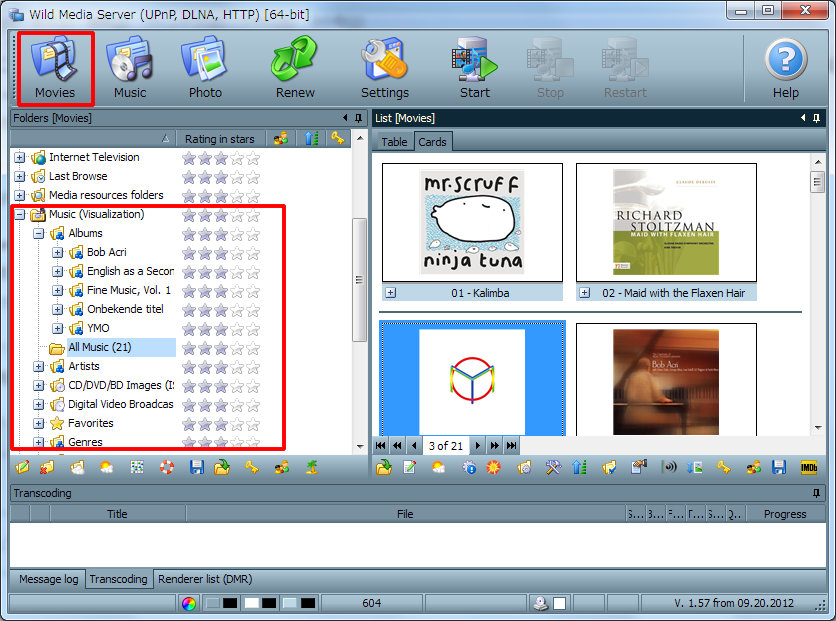Collapse the Music (Visualization) folder
Viewport: 836px width, 621px height.
point(20,214)
